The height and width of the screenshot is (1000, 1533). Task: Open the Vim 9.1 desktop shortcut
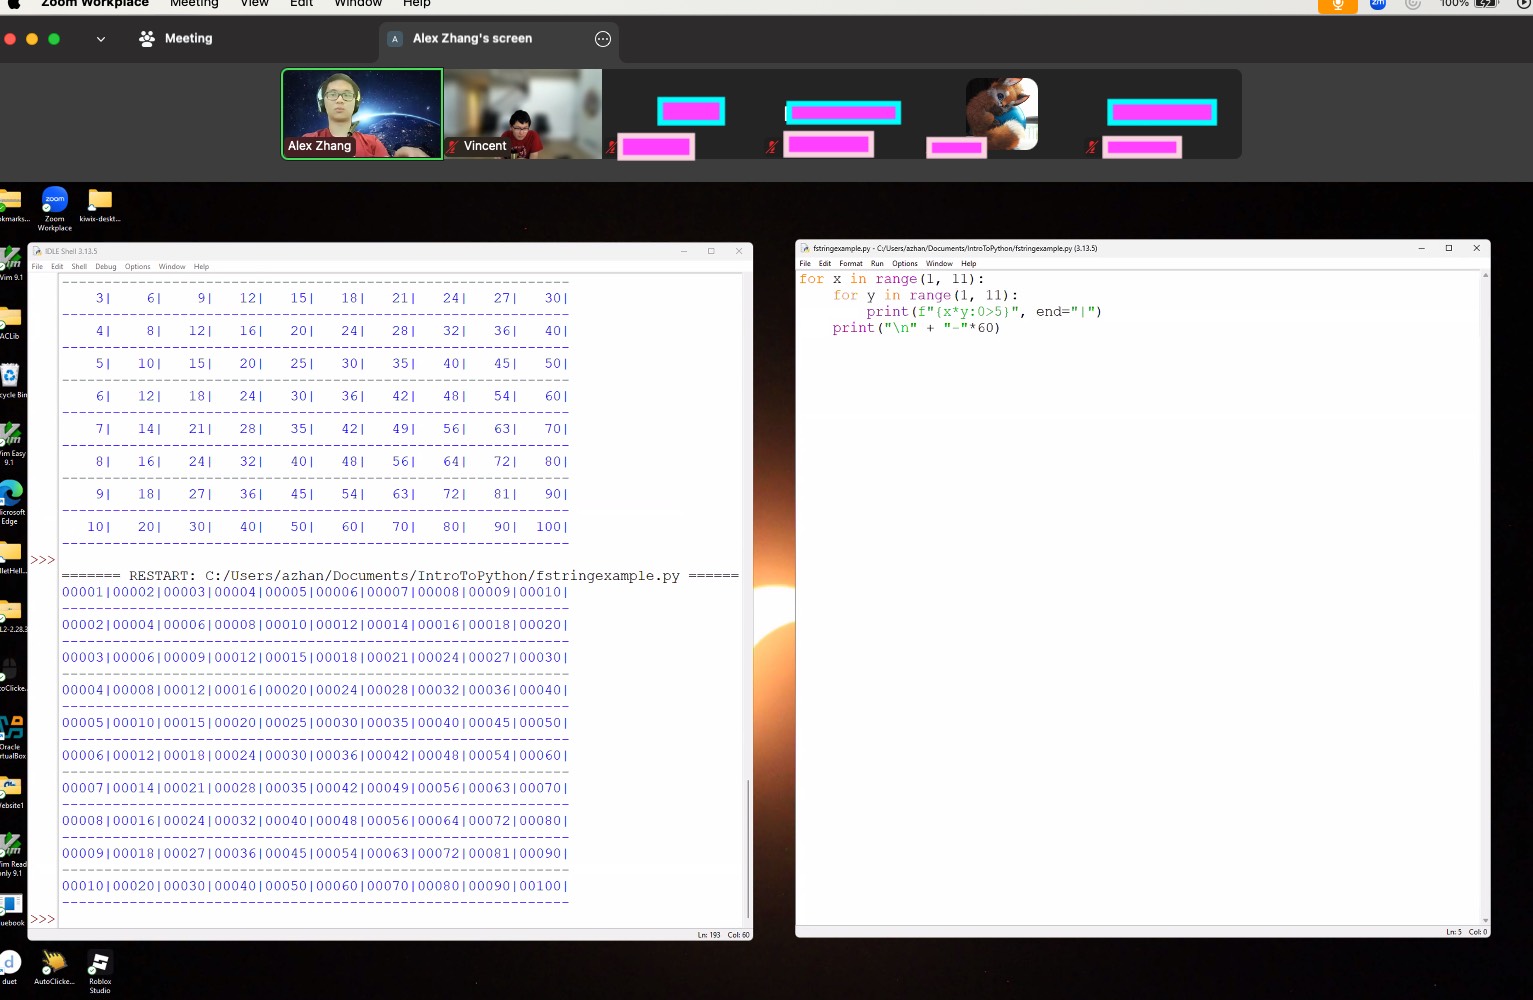[x=10, y=263]
